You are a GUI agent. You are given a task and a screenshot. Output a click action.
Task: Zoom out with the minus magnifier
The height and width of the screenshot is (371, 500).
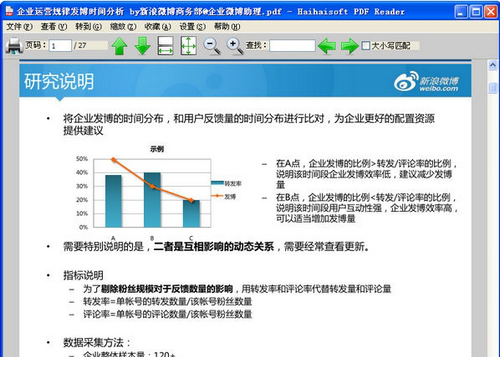click(x=212, y=46)
